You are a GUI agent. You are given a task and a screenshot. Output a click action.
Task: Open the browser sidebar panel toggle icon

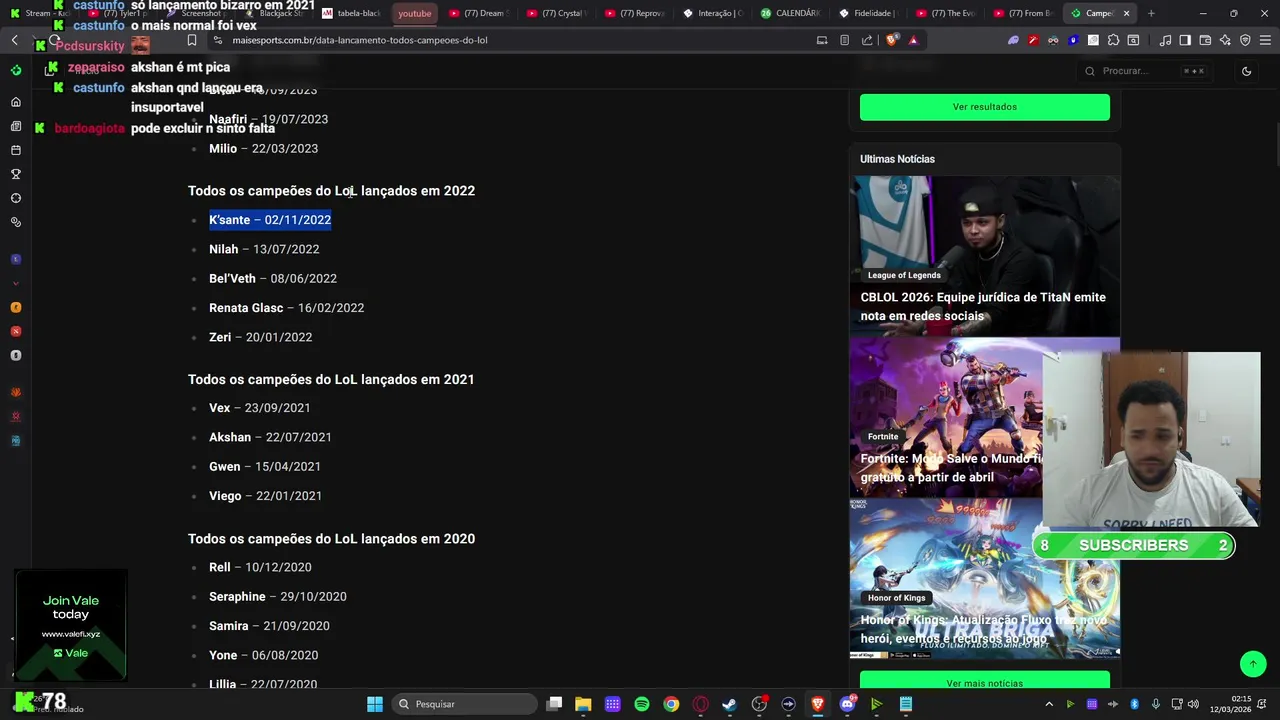pyautogui.click(x=1185, y=40)
